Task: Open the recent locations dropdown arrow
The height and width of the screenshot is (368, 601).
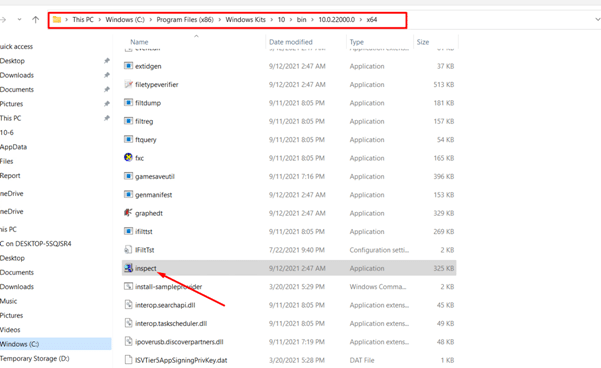Action: click(x=19, y=20)
